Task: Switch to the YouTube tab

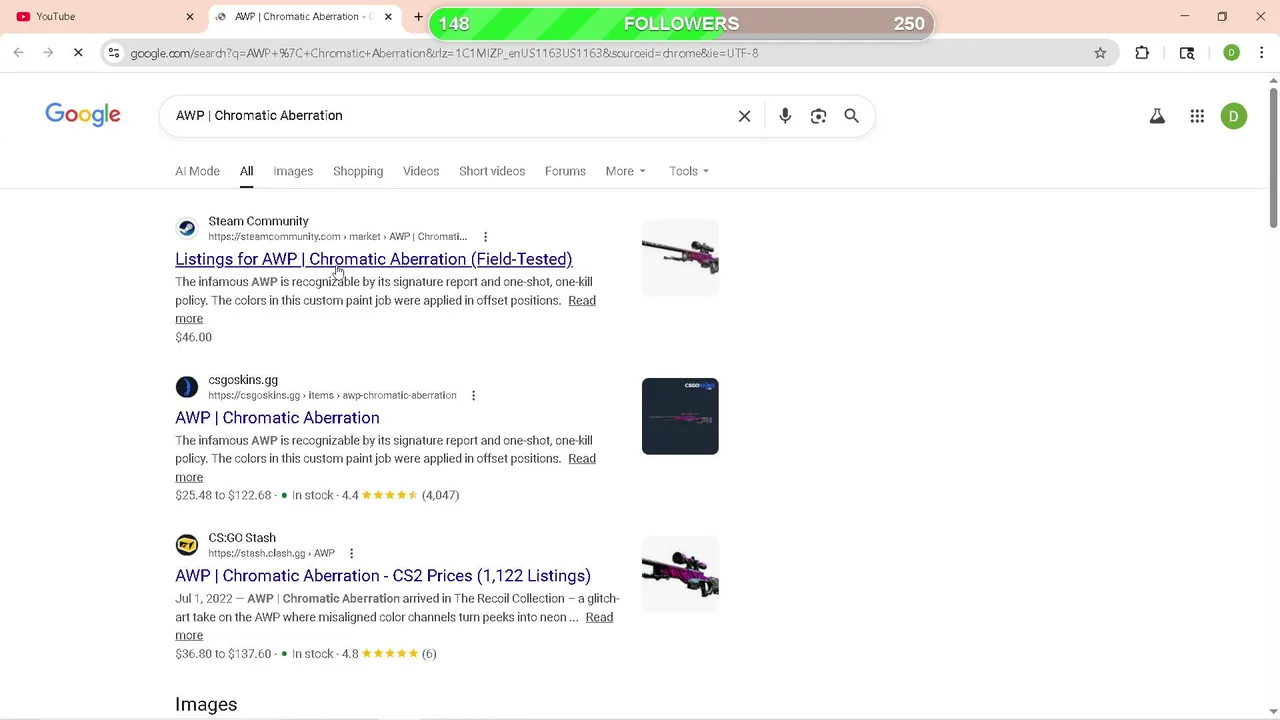Action: tap(104, 16)
